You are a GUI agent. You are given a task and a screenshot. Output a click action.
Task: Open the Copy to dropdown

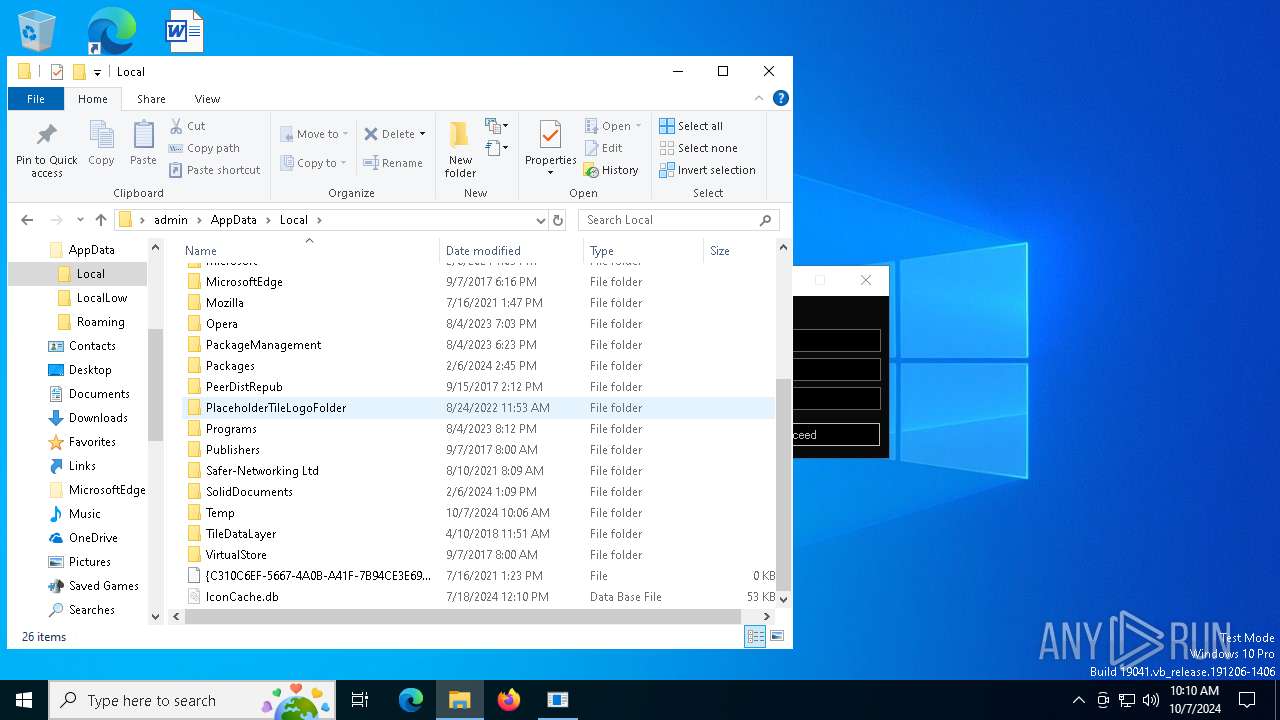(313, 163)
